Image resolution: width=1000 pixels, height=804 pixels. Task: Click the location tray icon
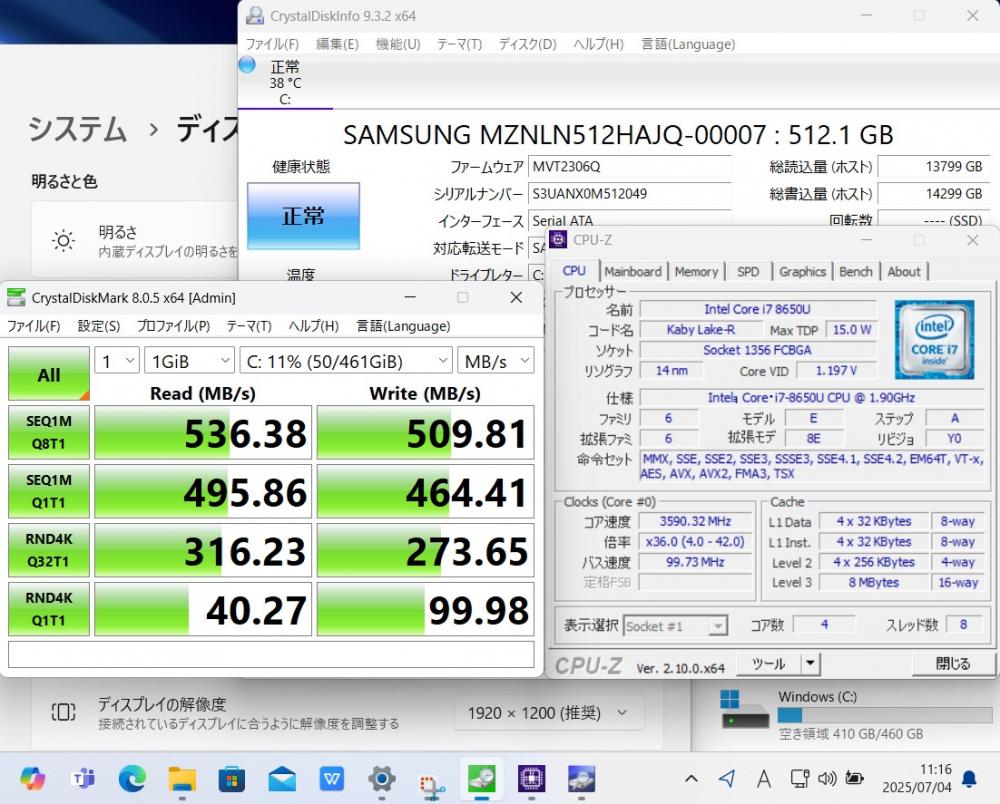[x=727, y=778]
